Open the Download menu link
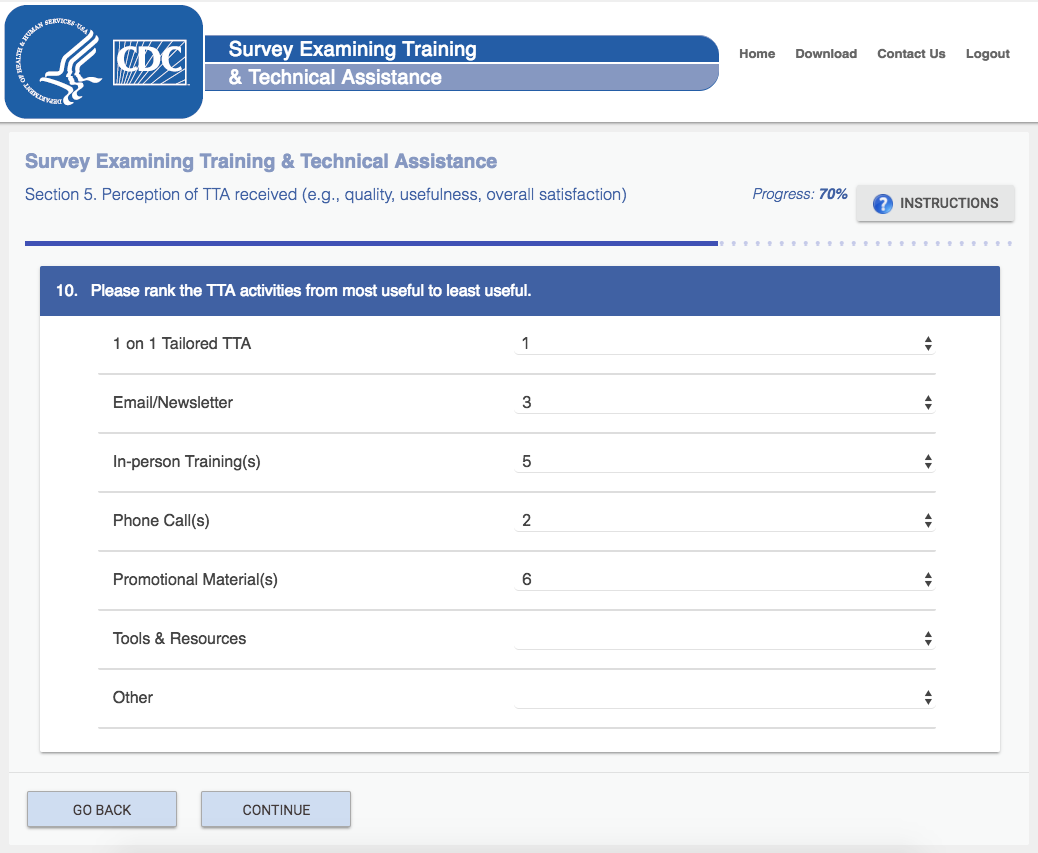Viewport: 1038px width, 853px height. click(x=826, y=54)
